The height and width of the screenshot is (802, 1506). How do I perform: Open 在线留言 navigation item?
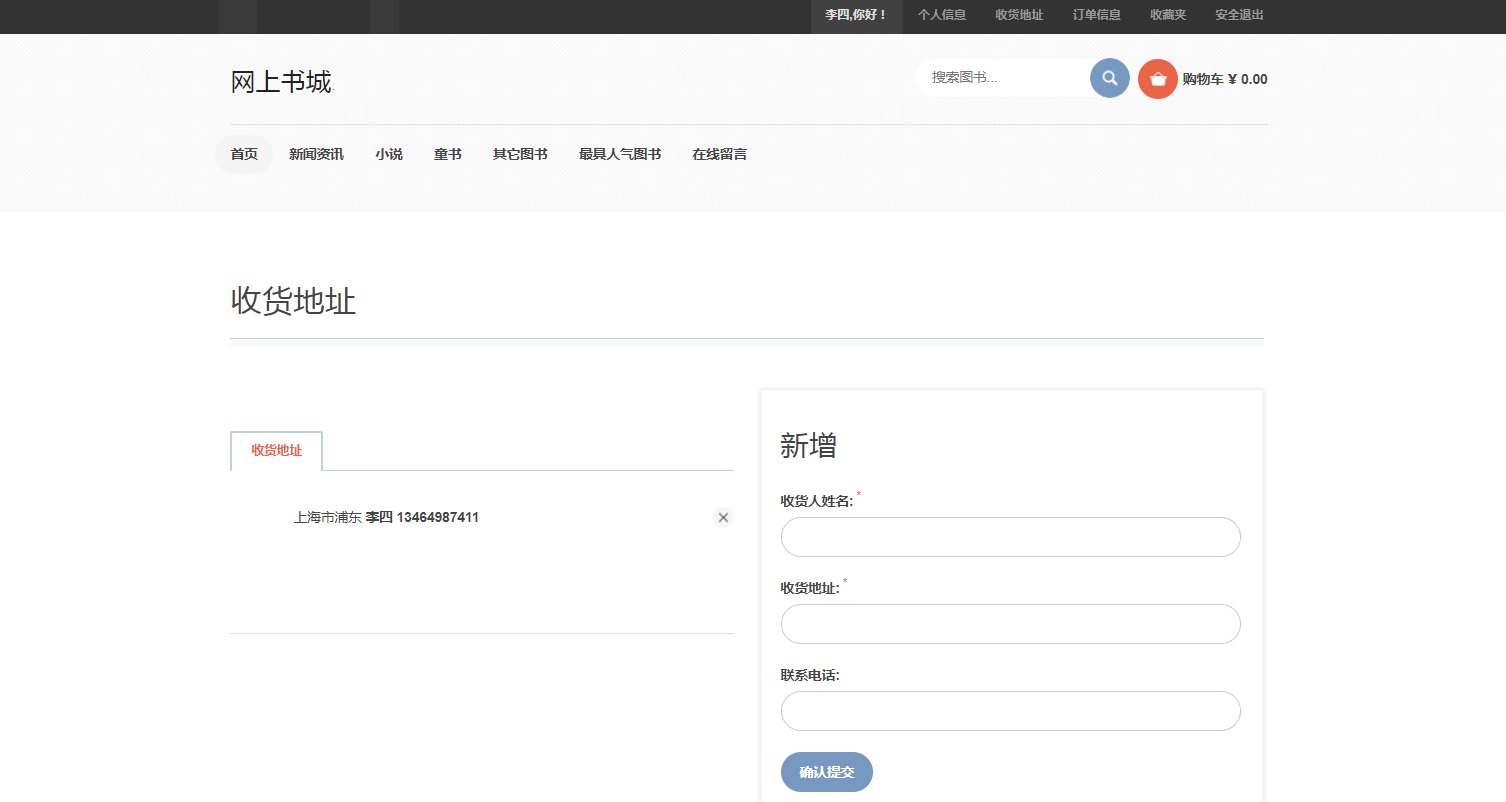tap(719, 154)
